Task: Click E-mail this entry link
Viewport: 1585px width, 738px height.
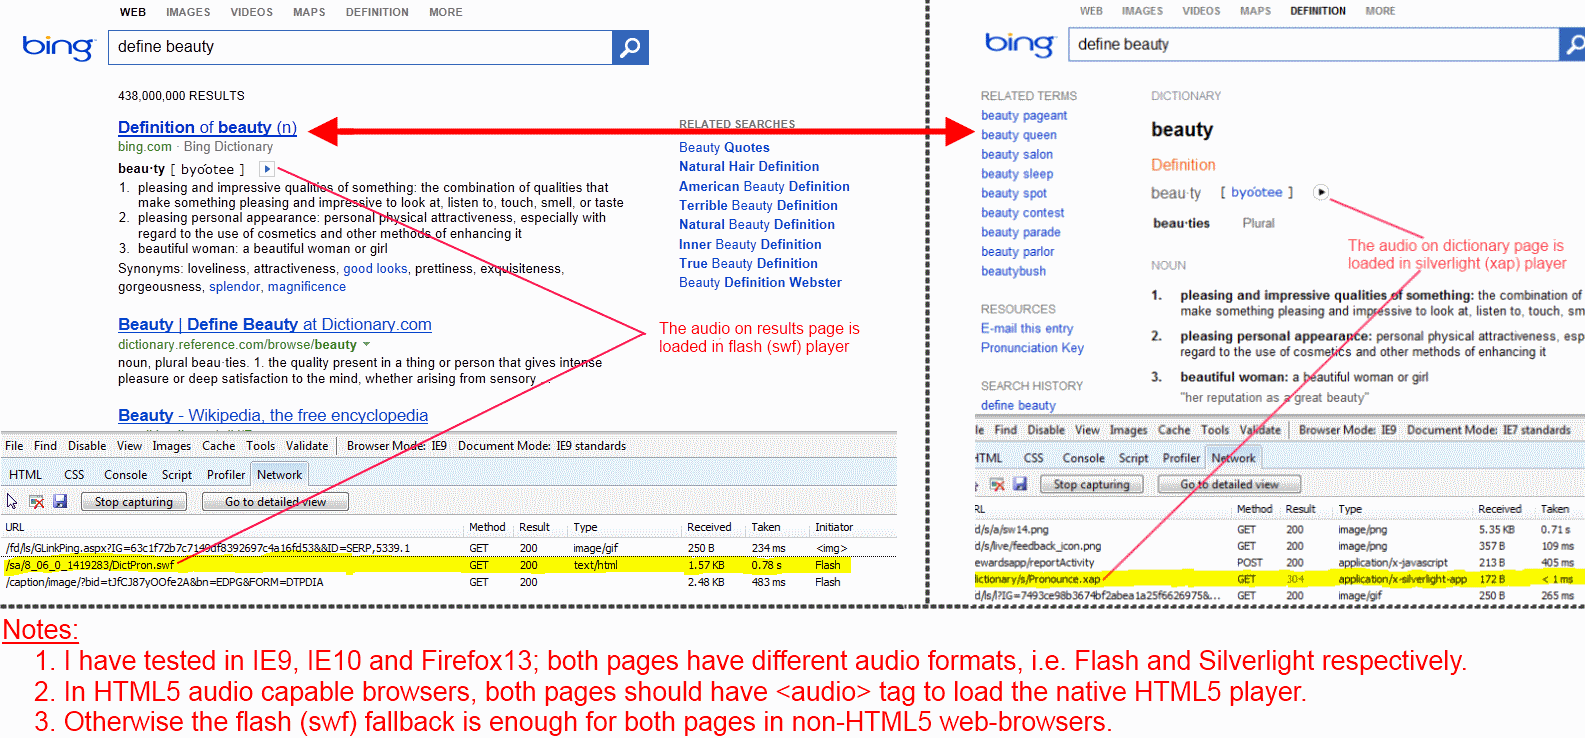Action: tap(1027, 328)
